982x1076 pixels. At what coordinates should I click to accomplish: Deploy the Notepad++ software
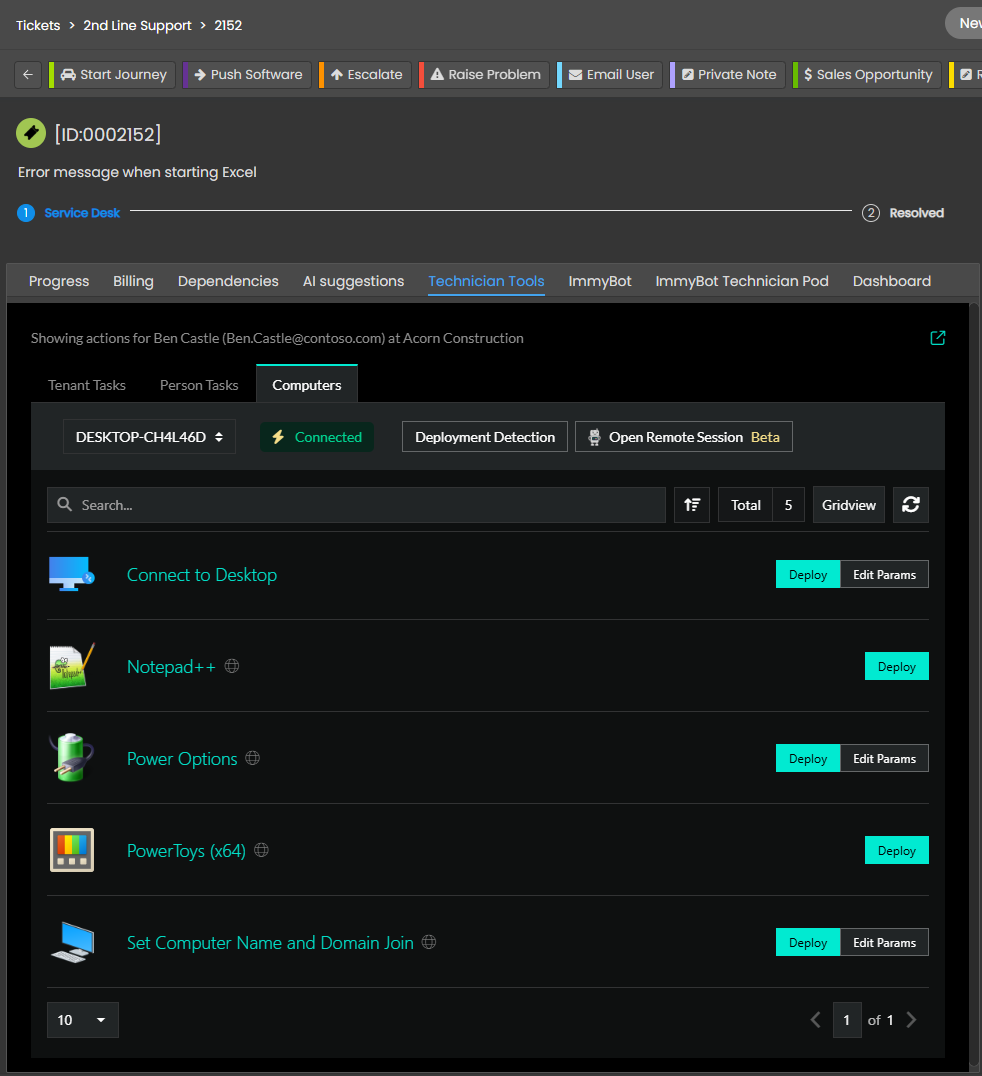tap(896, 667)
